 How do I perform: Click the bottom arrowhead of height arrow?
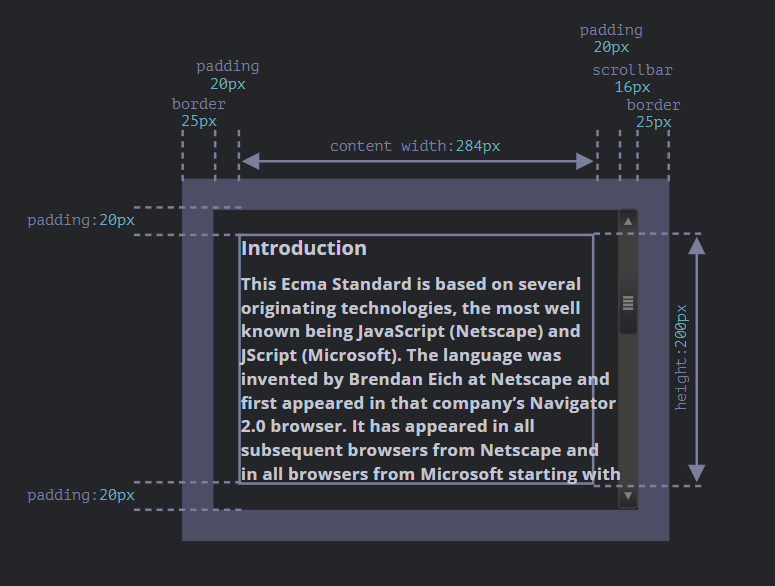pyautogui.click(x=697, y=473)
